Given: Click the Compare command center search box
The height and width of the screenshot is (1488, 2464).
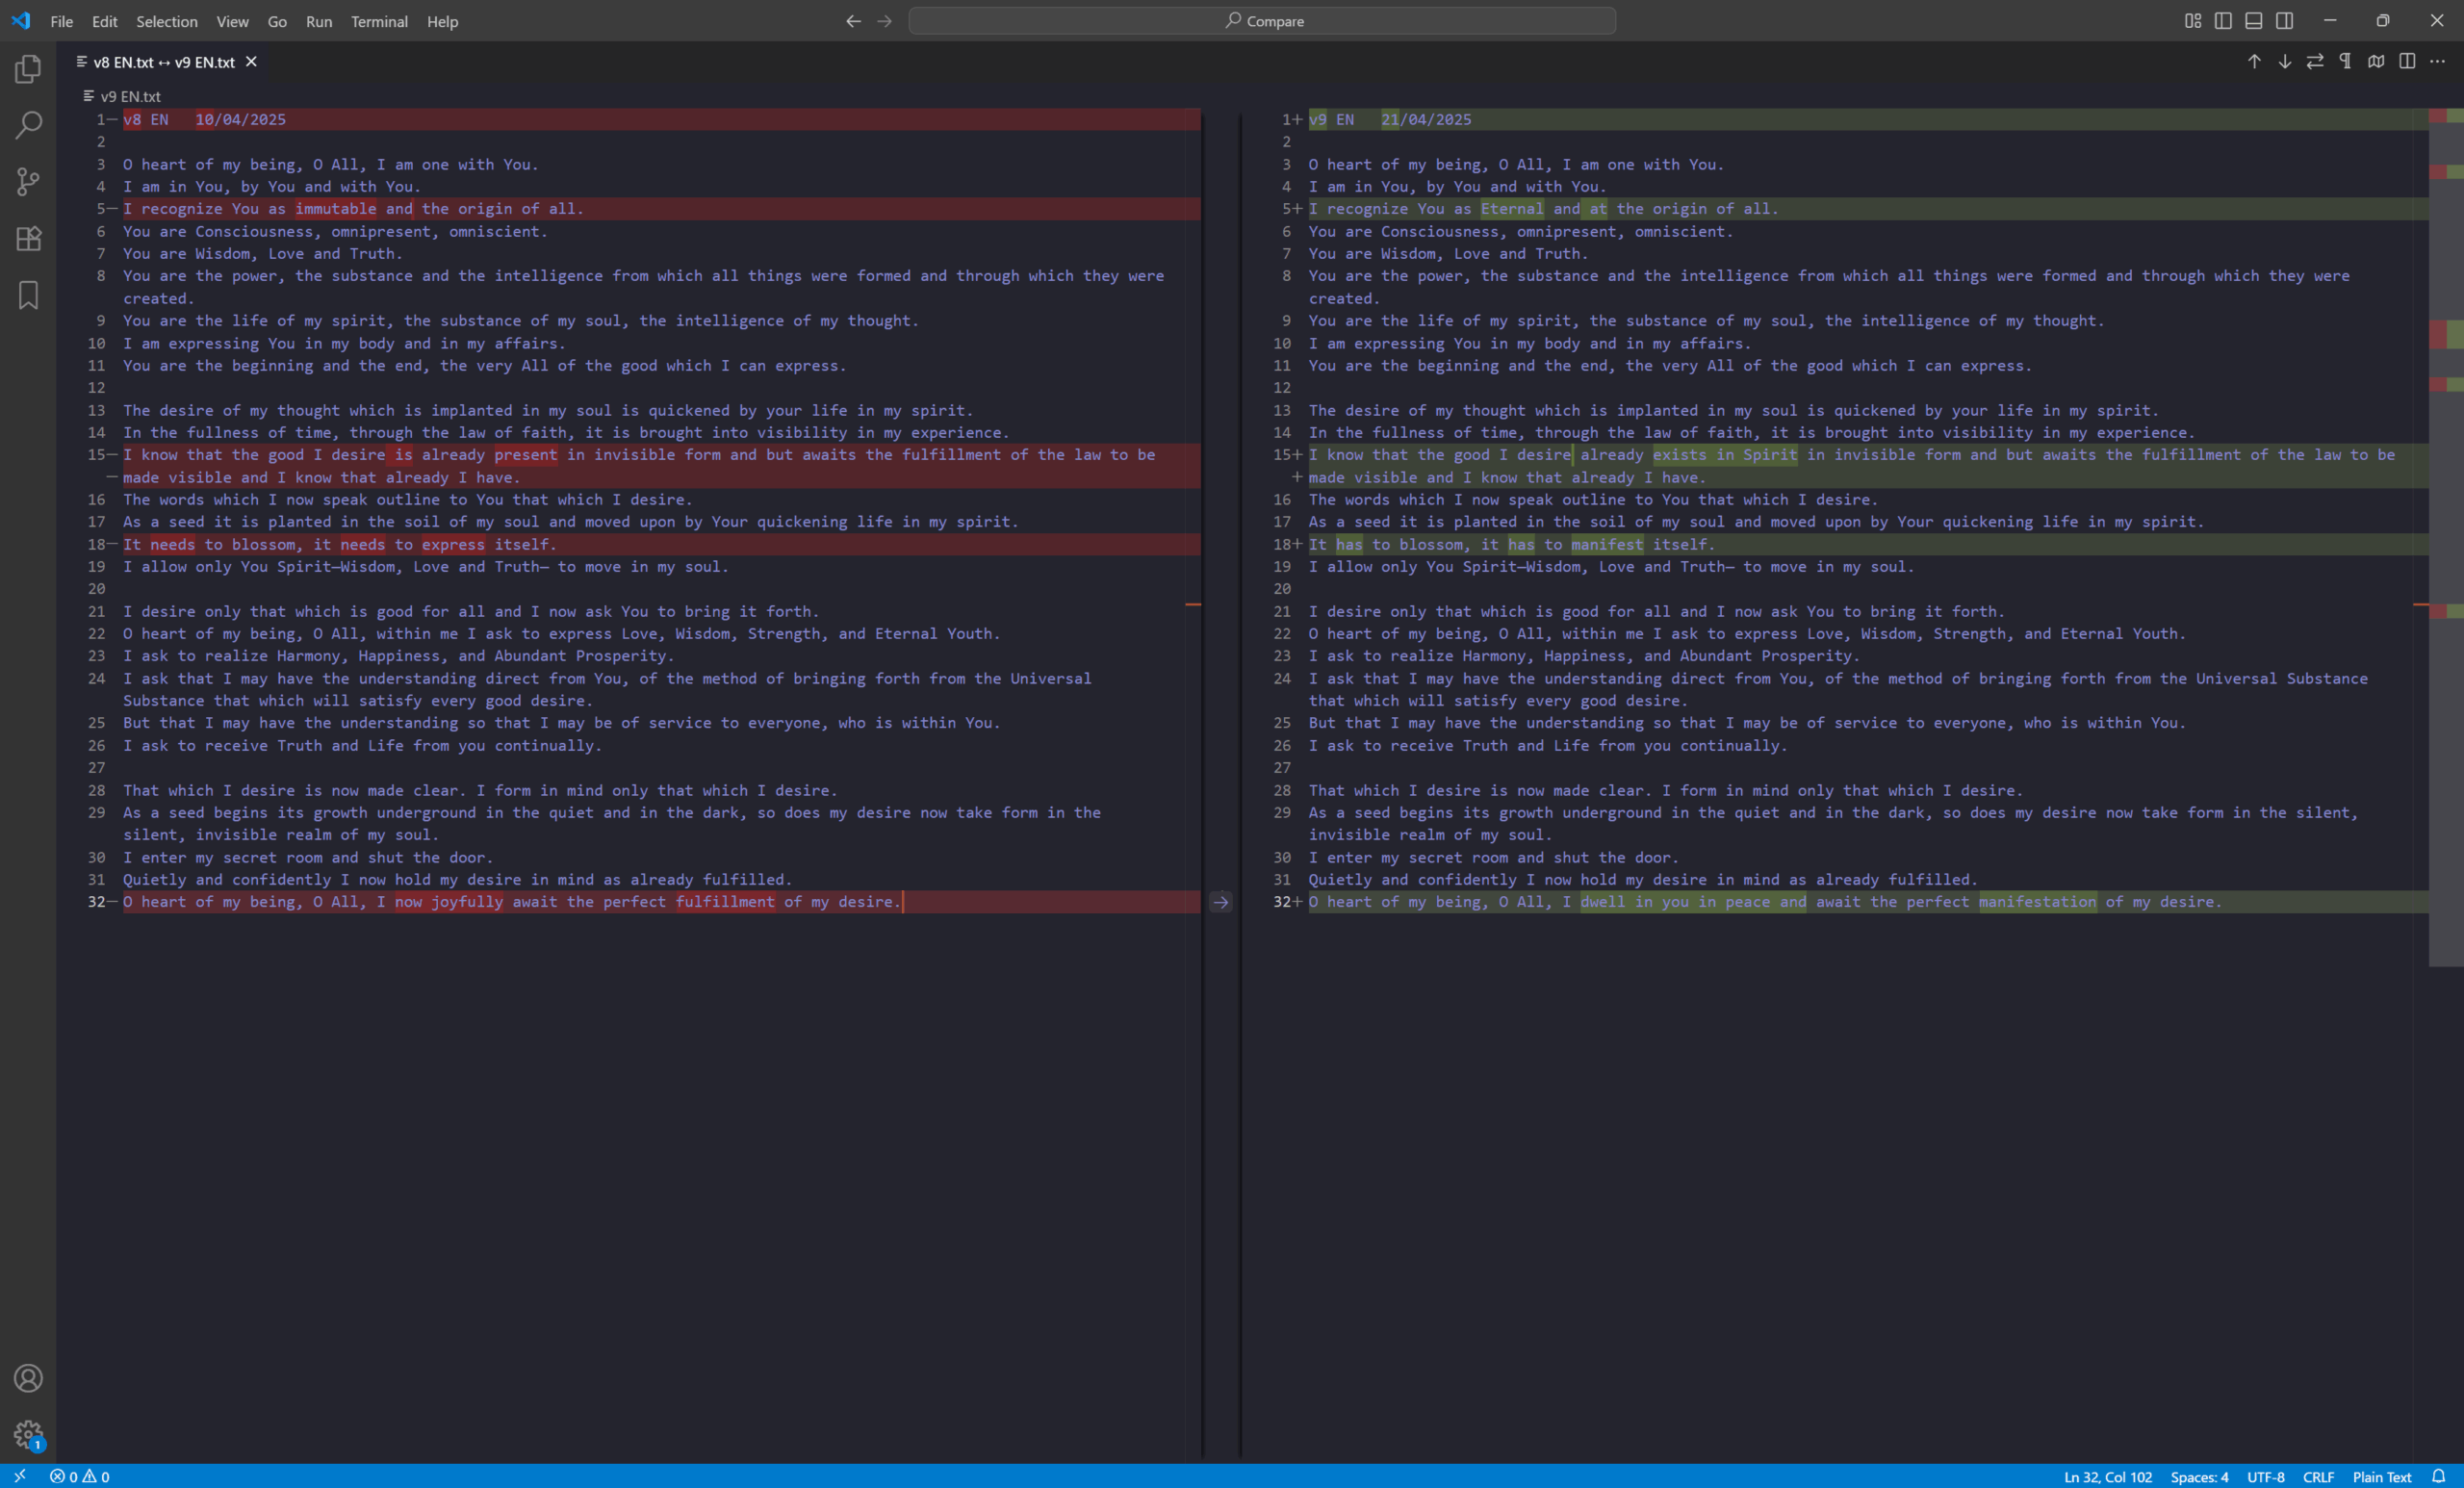Looking at the screenshot, I should (x=1262, y=21).
